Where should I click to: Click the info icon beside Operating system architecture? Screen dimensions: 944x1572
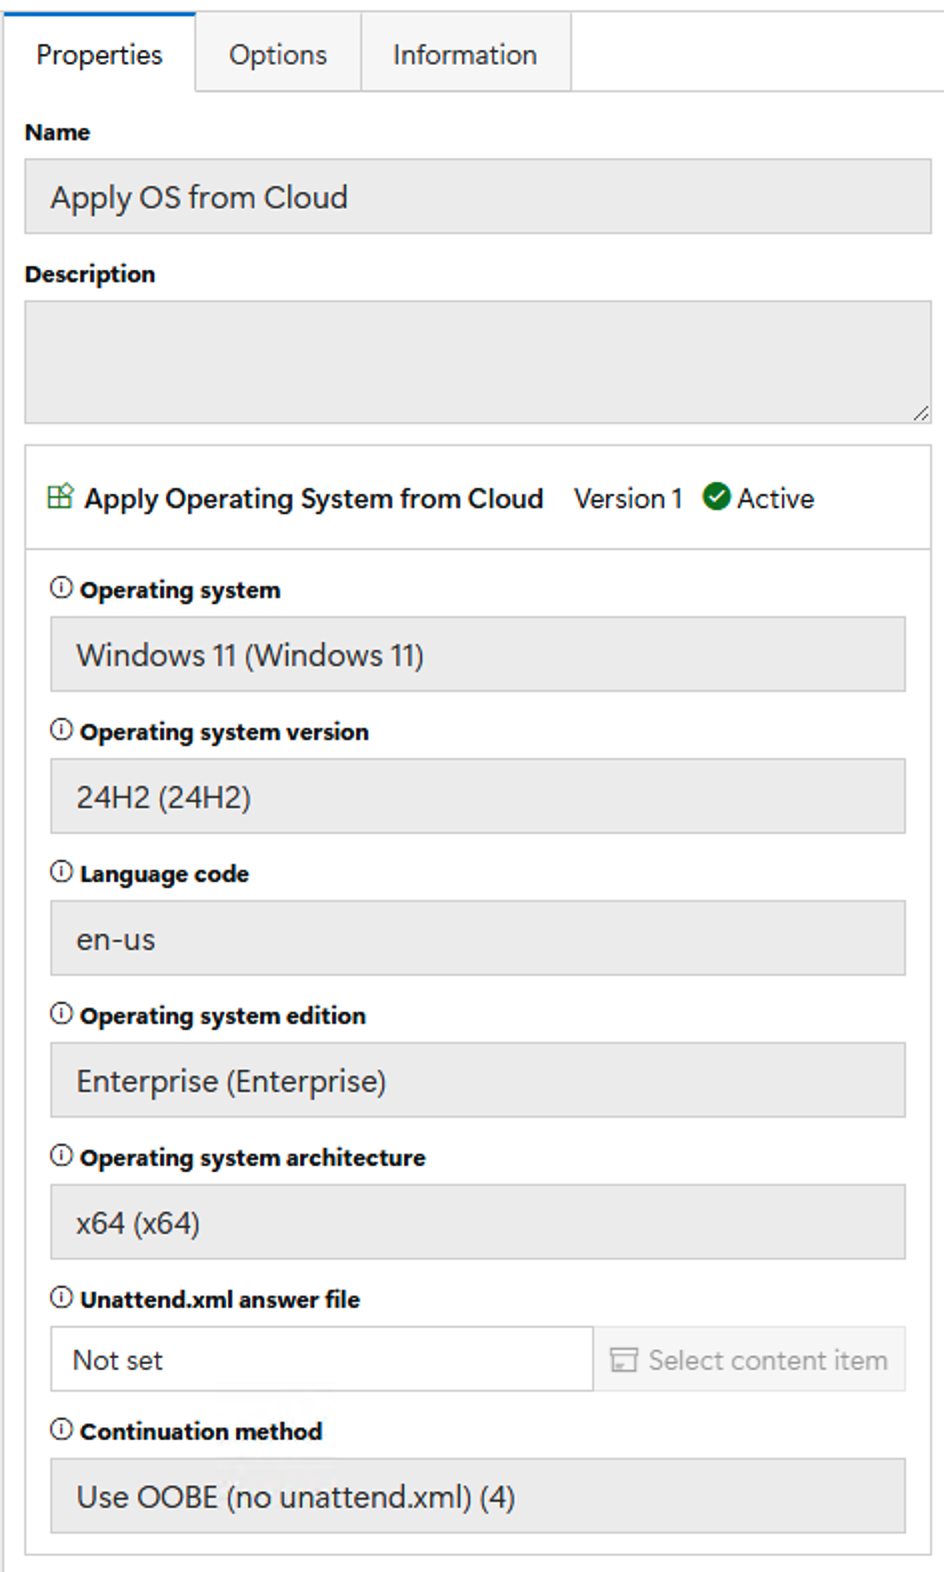coord(61,1156)
